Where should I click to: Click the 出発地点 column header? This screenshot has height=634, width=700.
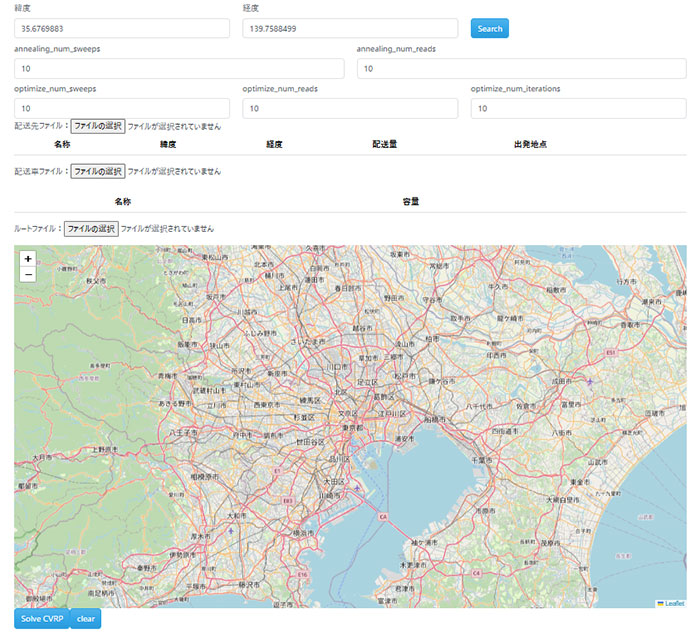pyautogui.click(x=529, y=144)
